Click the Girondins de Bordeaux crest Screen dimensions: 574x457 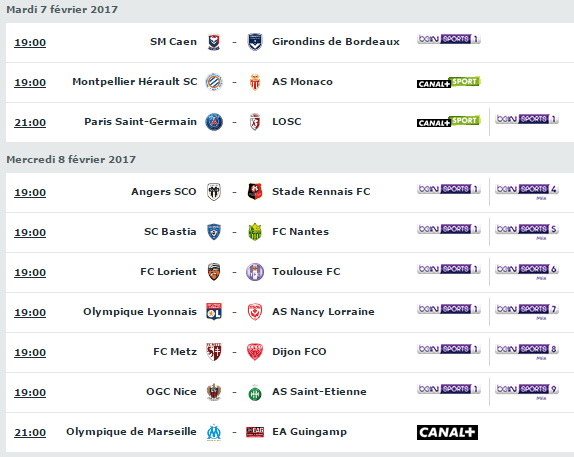tap(255, 42)
